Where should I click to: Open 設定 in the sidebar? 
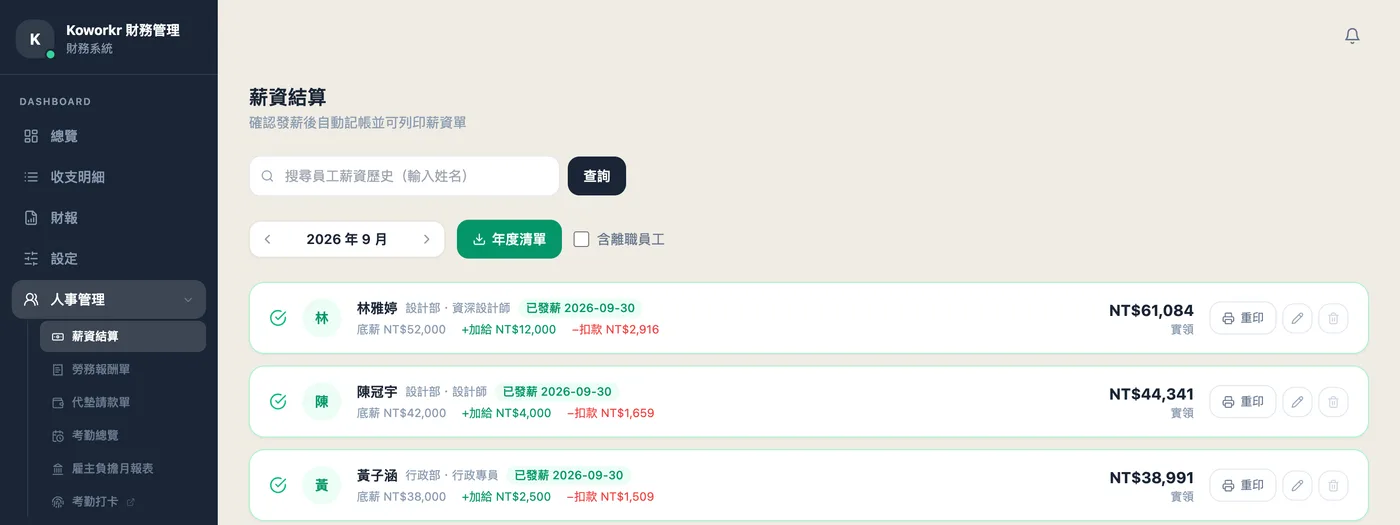tap(109, 258)
